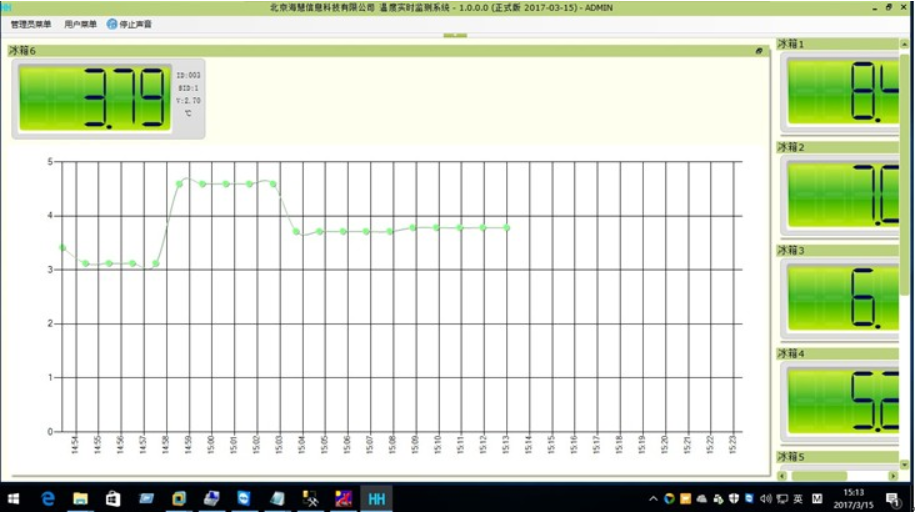Select the 冰箱5 panel header
This screenshot has height=515, width=915.
(x=837, y=457)
